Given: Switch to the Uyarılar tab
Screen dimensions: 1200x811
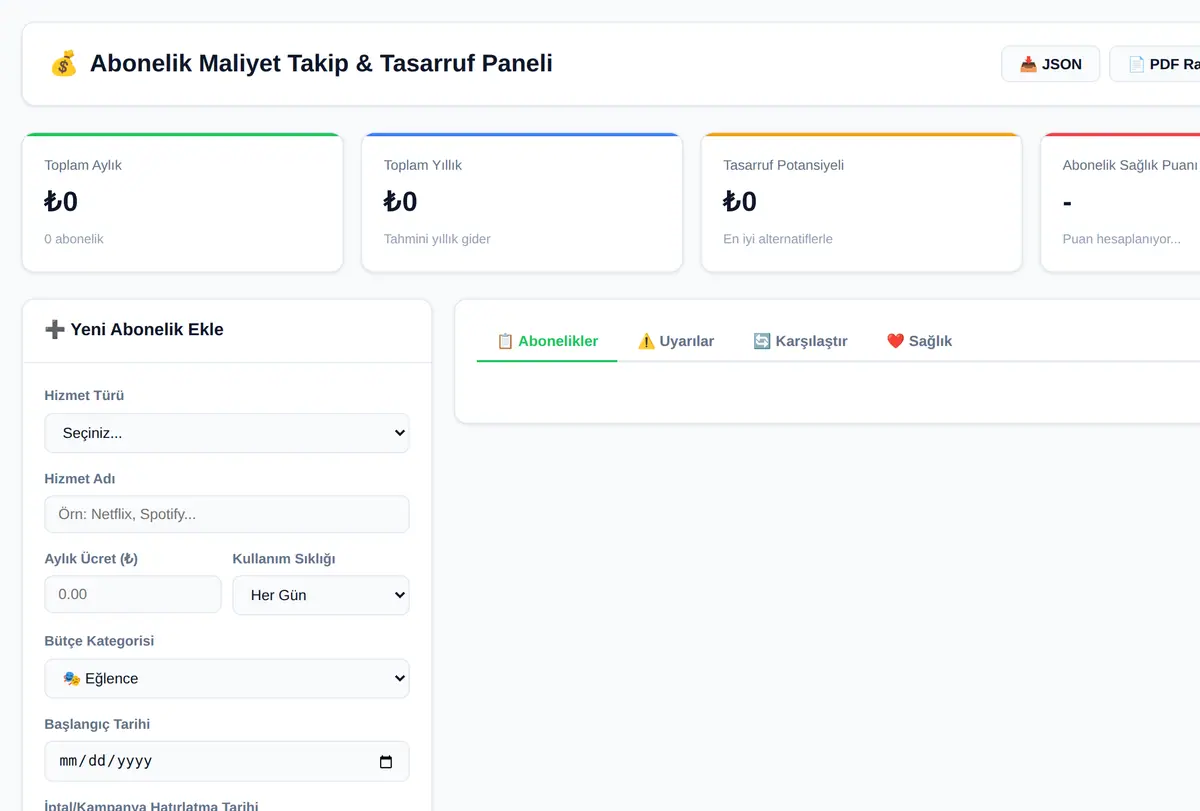Looking at the screenshot, I should (676, 341).
